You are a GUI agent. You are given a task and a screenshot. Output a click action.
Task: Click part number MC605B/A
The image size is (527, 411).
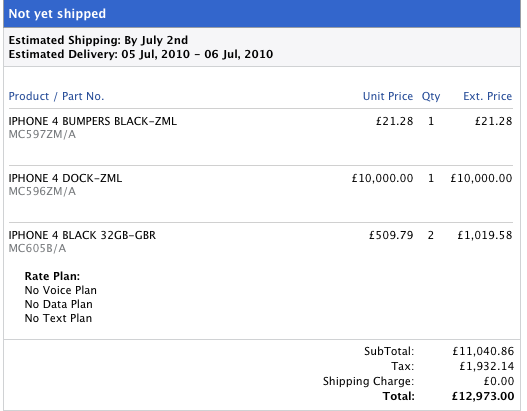tap(37, 248)
